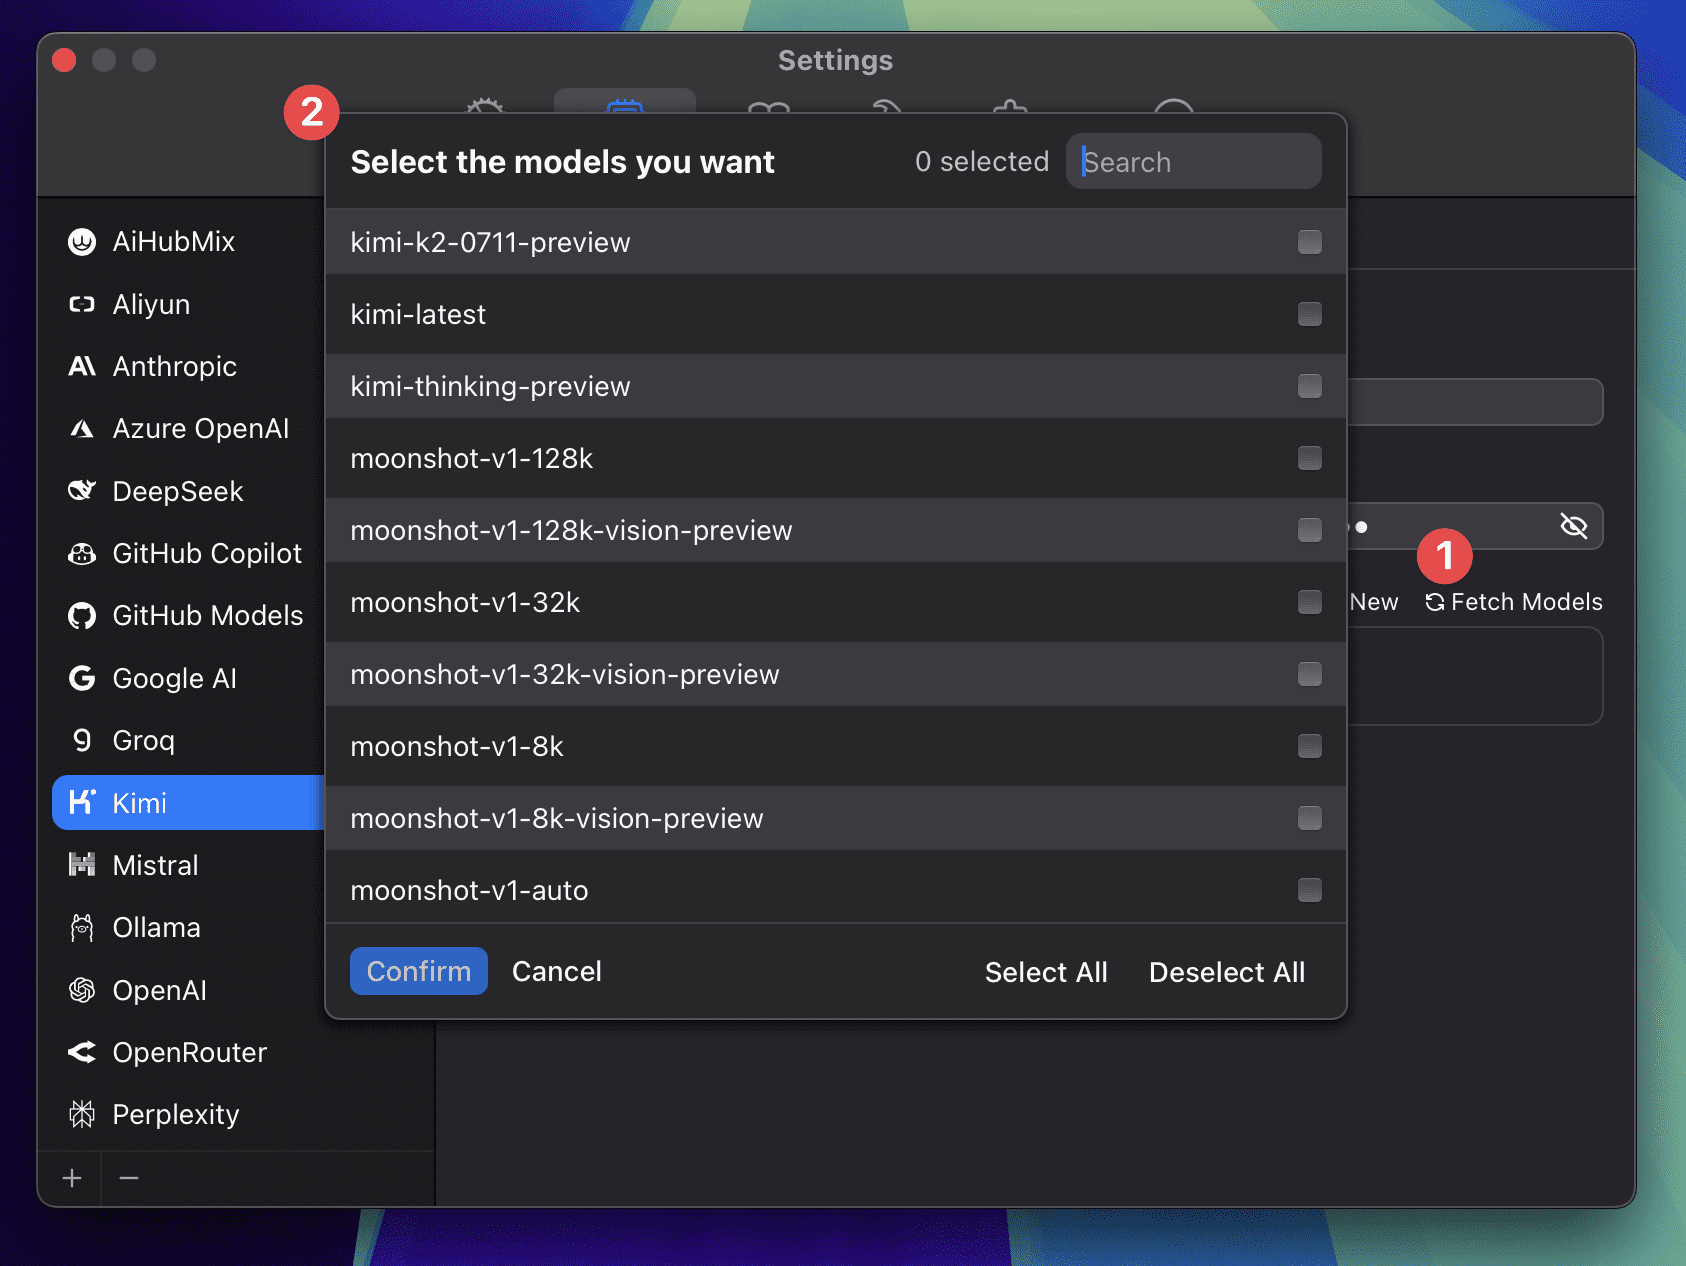This screenshot has width=1686, height=1266.
Task: Select Google AI provider
Action: (x=188, y=678)
